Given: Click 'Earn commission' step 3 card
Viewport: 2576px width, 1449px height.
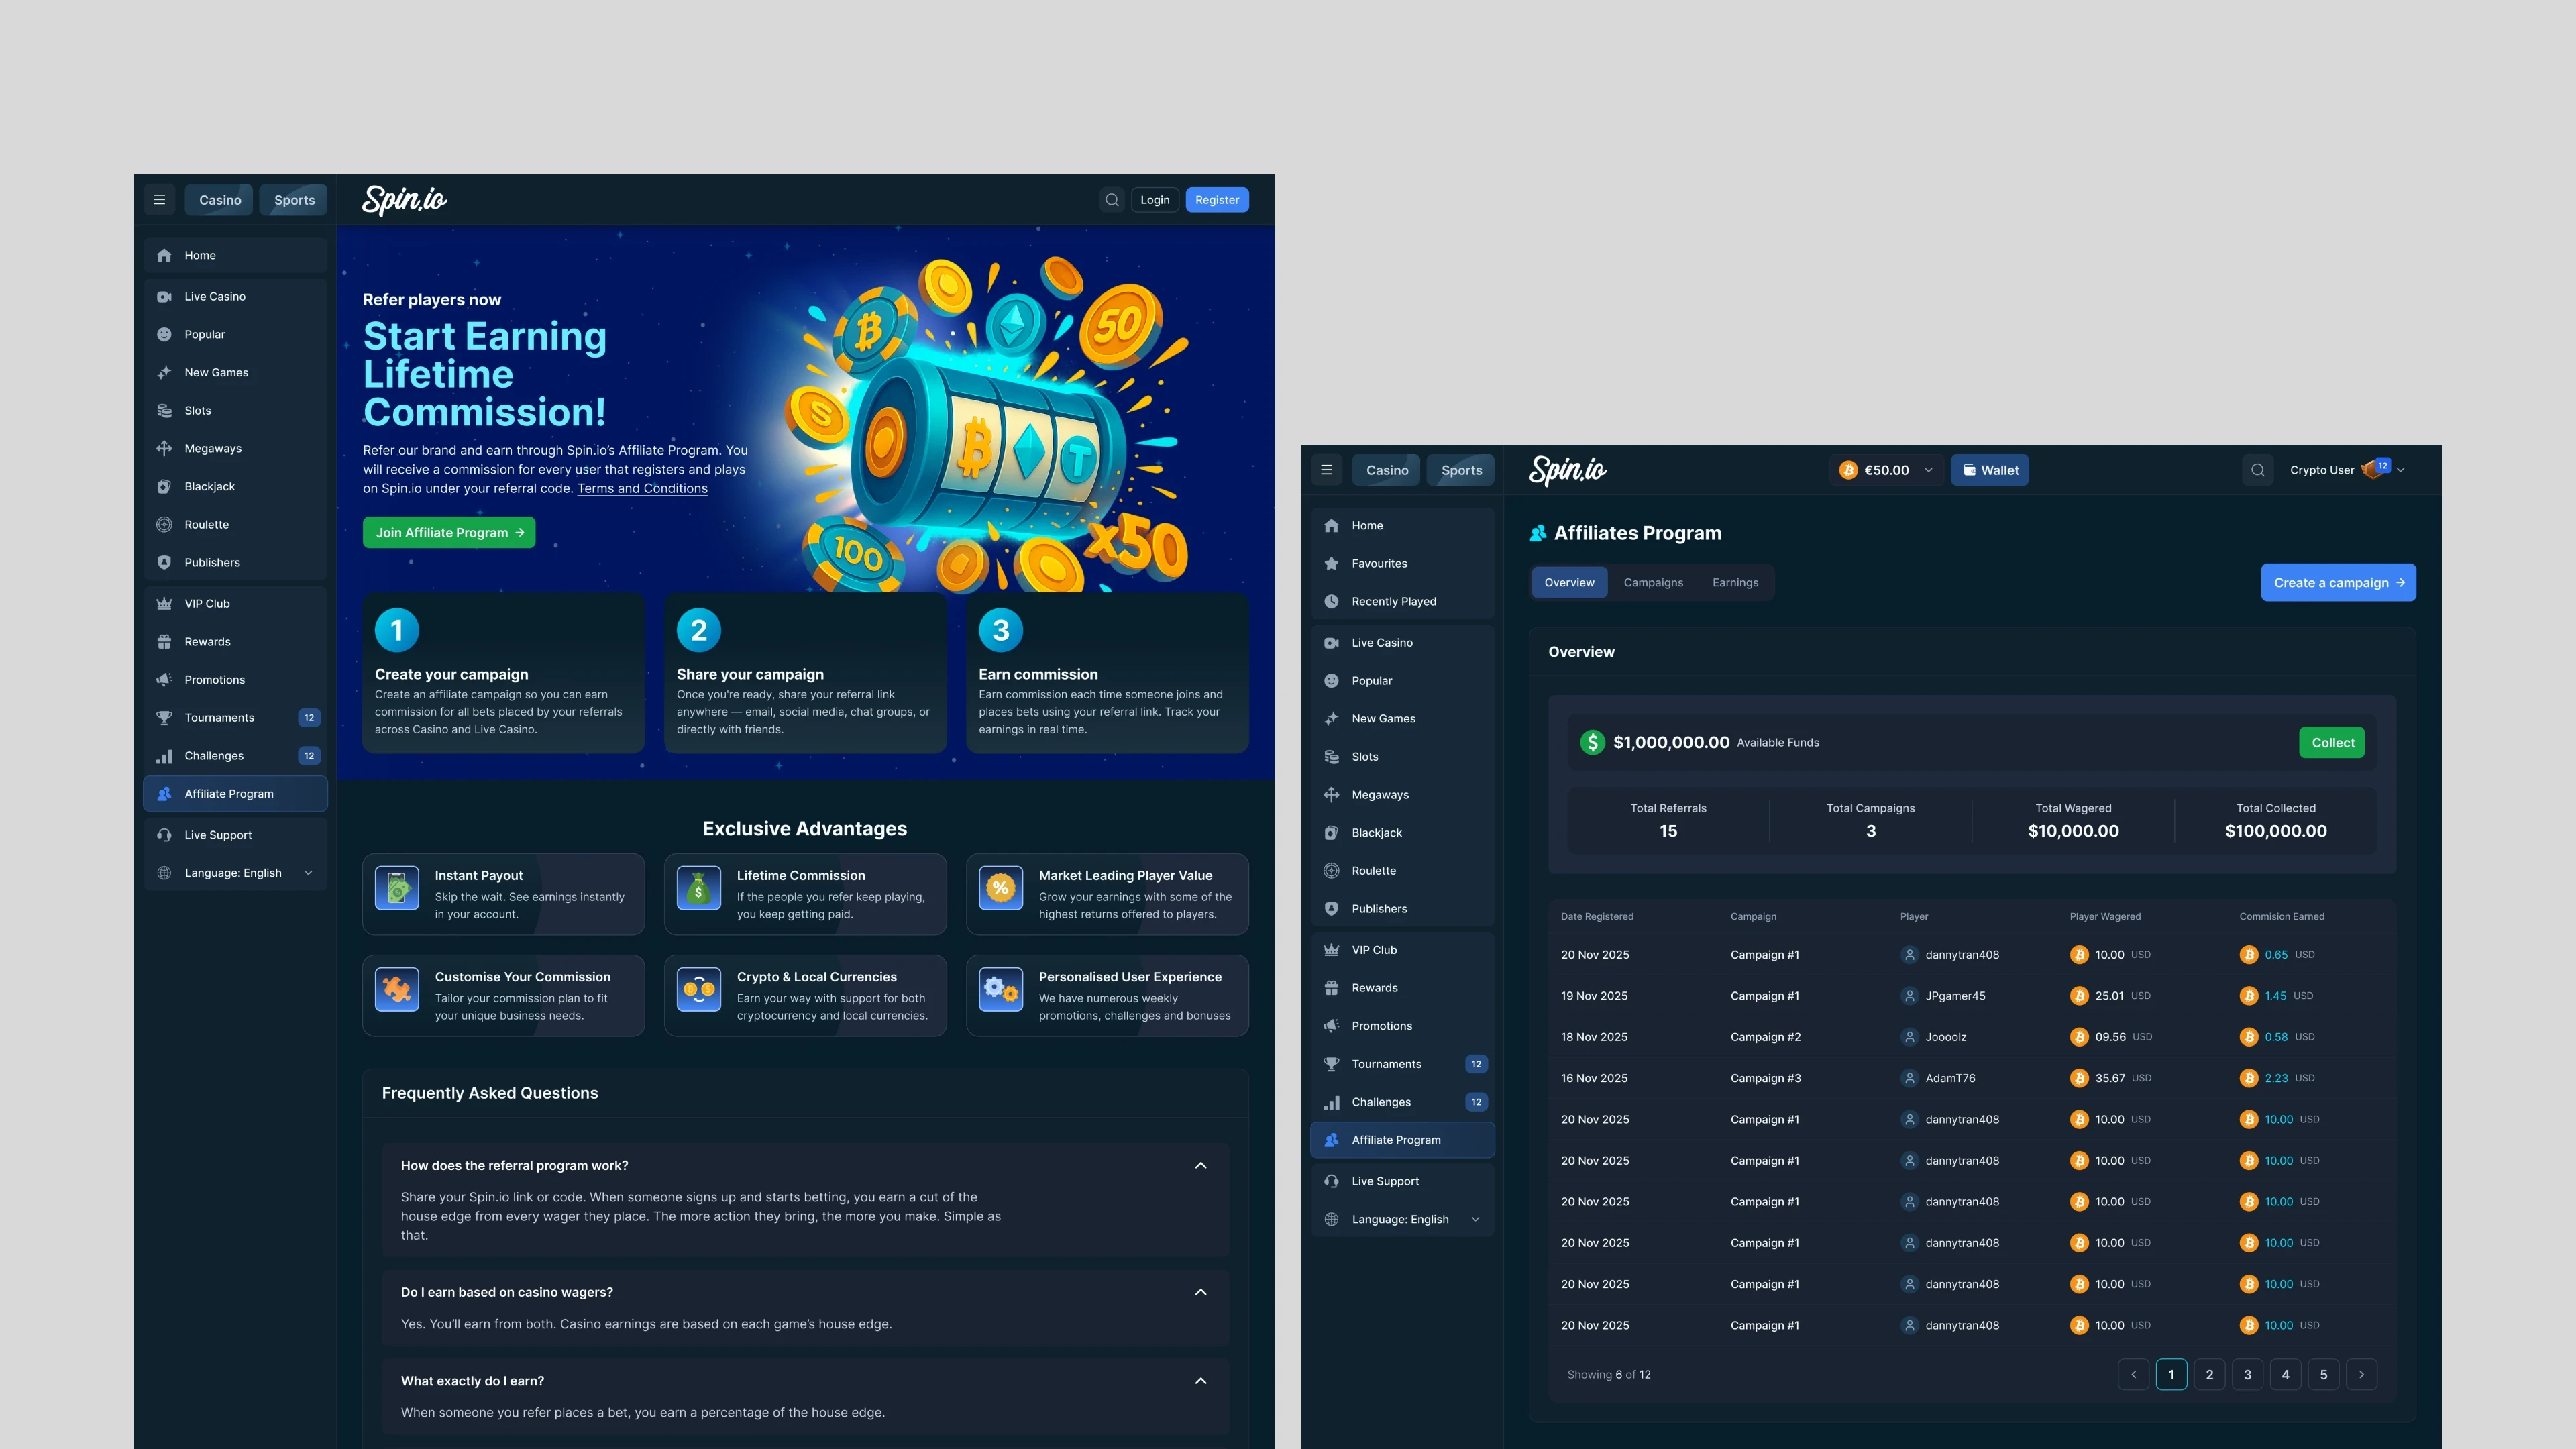Looking at the screenshot, I should pos(1107,673).
